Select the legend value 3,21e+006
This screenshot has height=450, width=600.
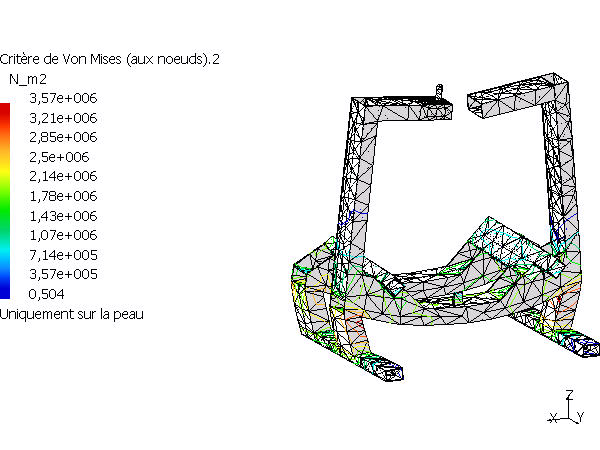tap(64, 118)
